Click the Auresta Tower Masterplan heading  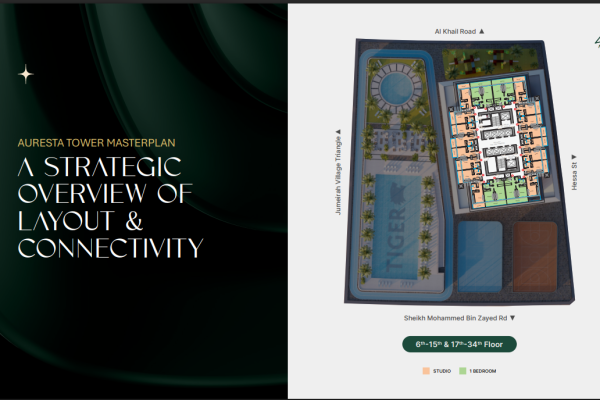pos(89,141)
